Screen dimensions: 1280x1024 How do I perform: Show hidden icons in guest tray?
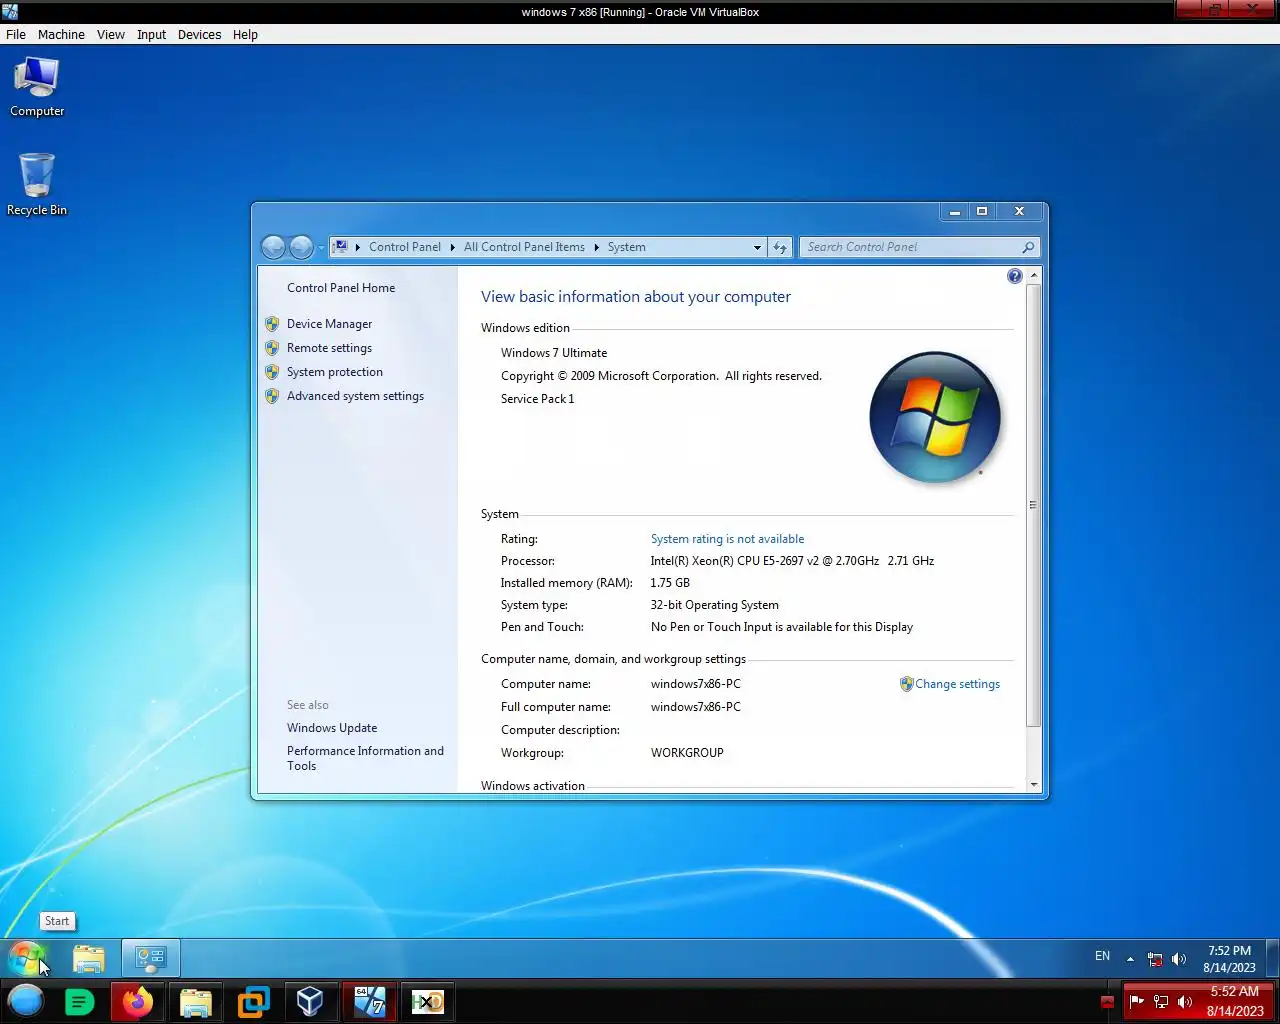1130,959
